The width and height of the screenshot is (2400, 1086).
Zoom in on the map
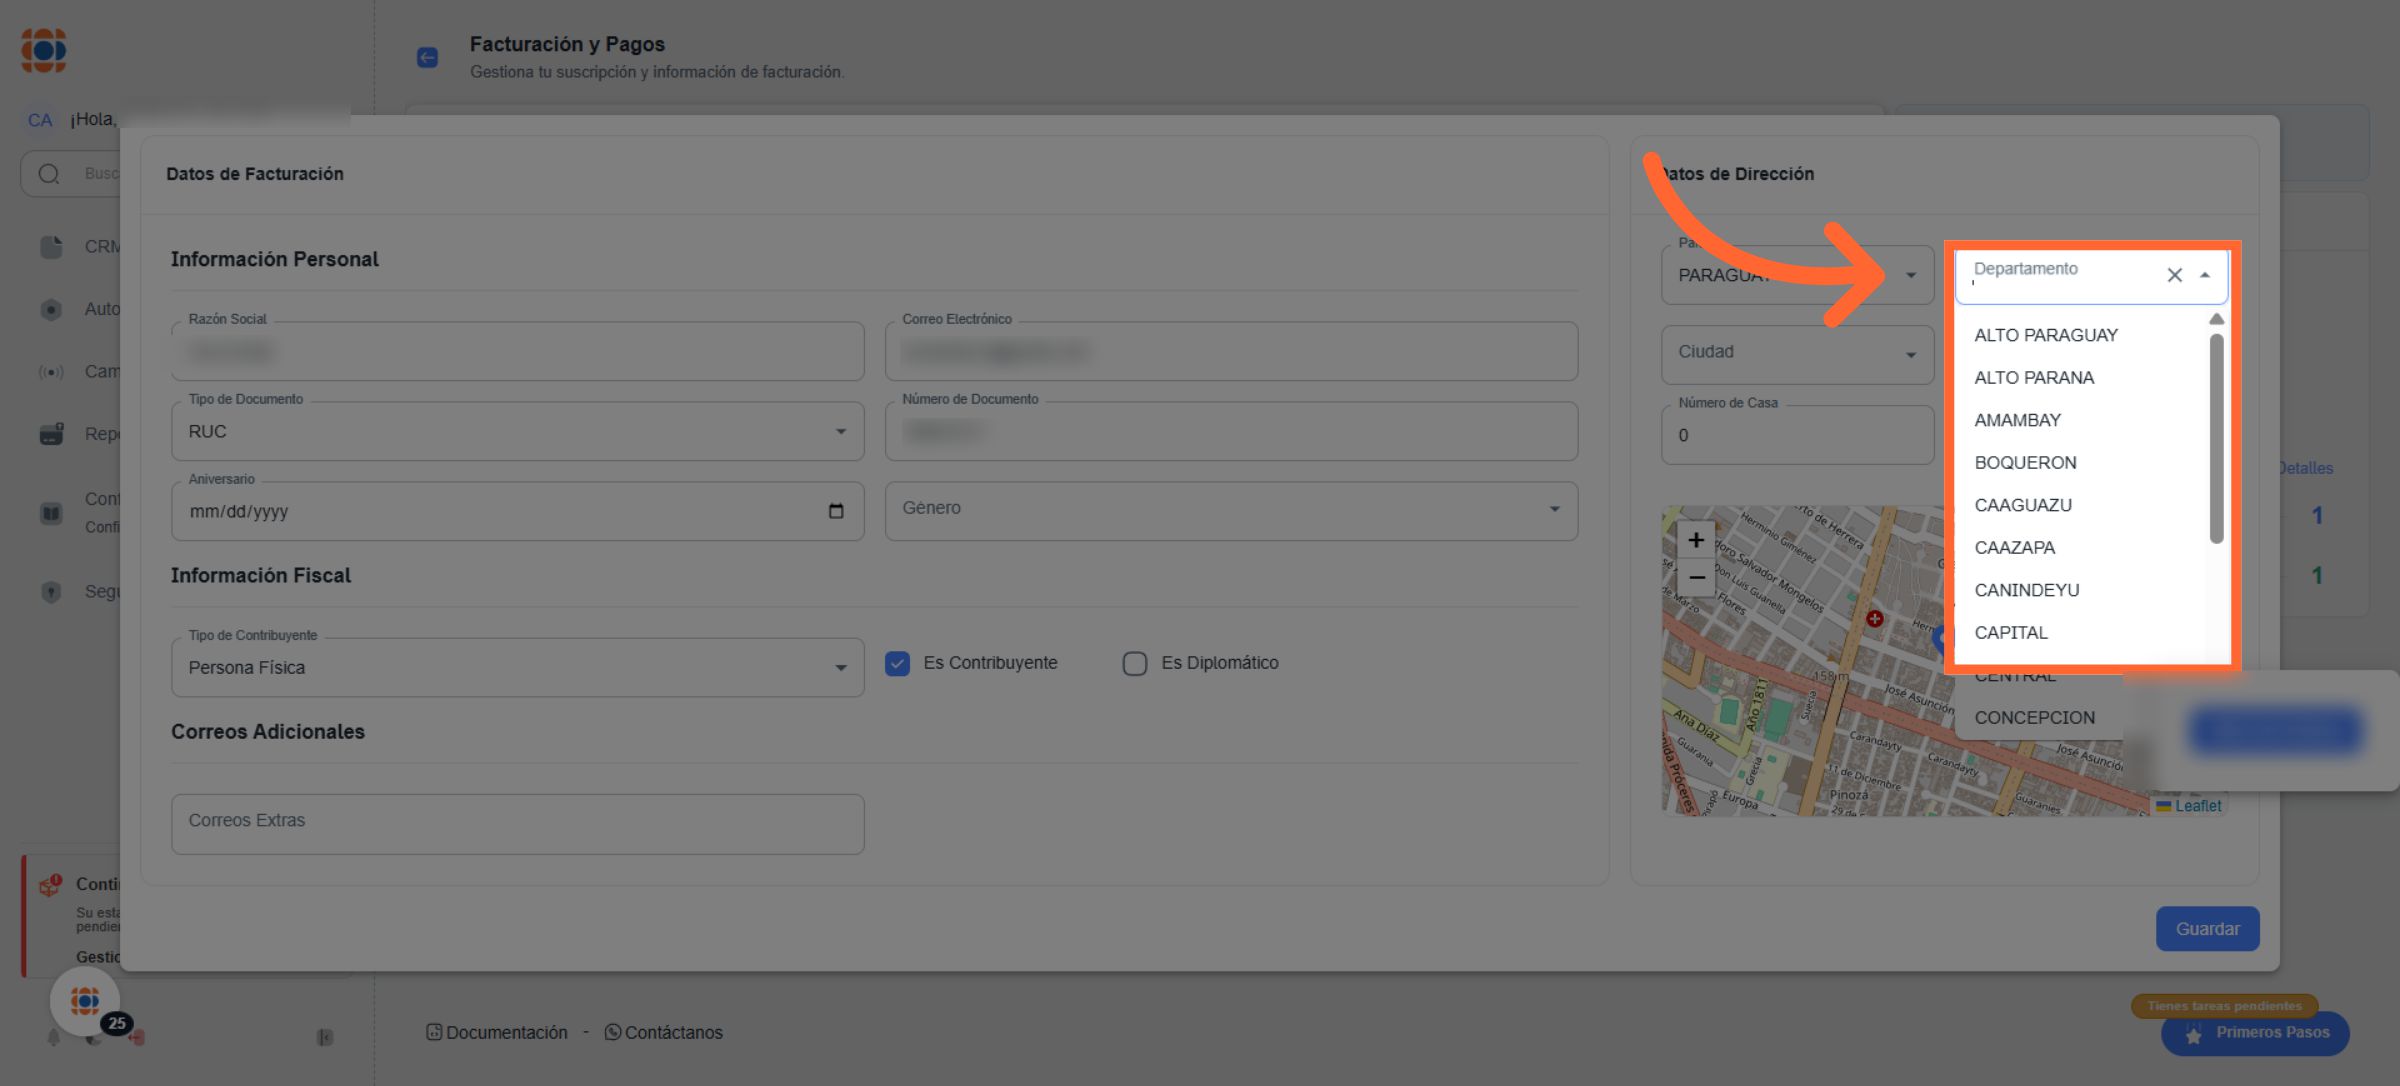(x=1696, y=540)
